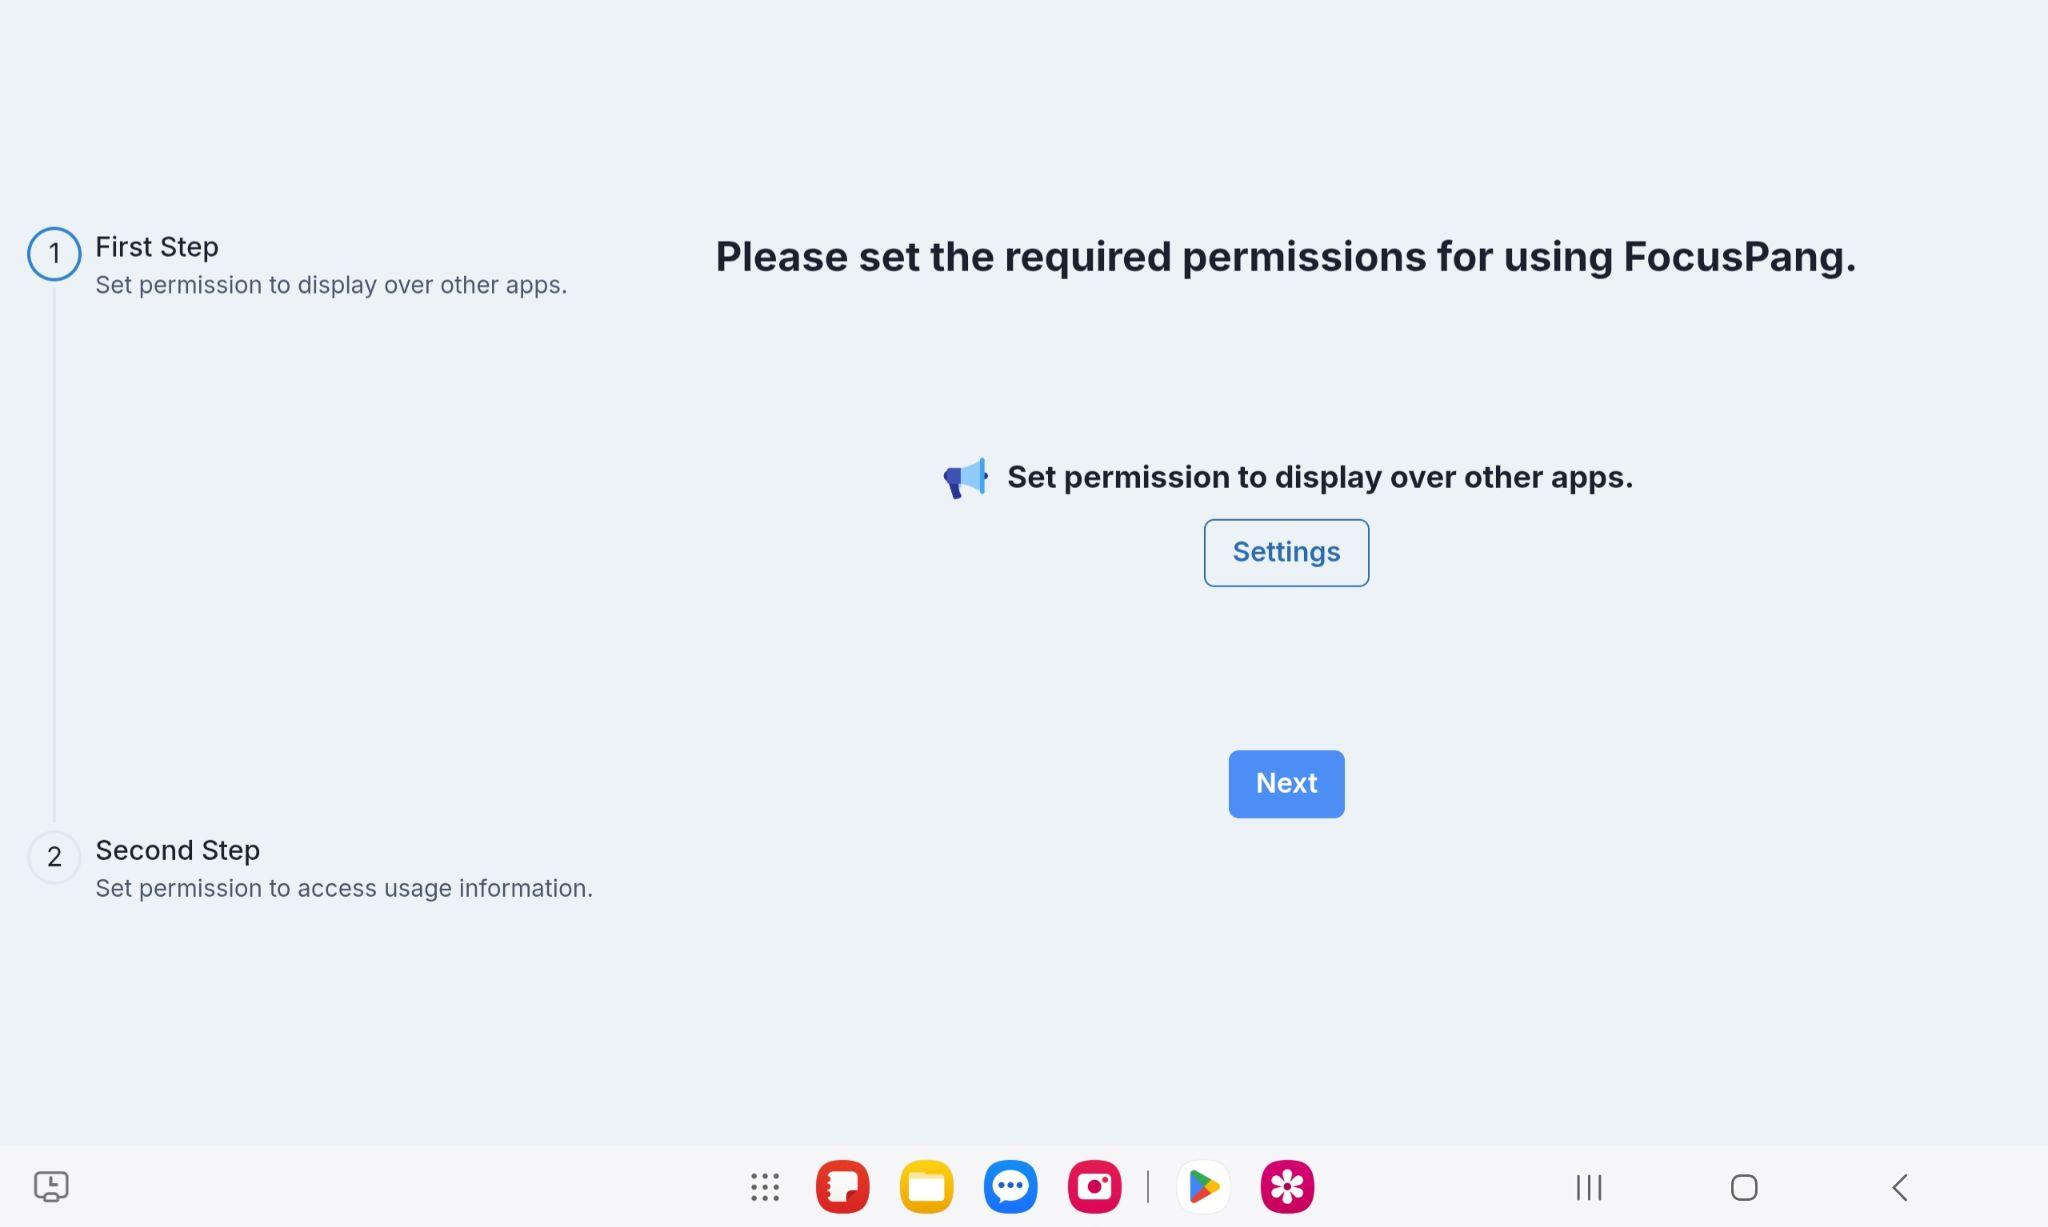Open the Camera app
Image resolution: width=2048 pixels, height=1227 pixels.
click(1094, 1187)
